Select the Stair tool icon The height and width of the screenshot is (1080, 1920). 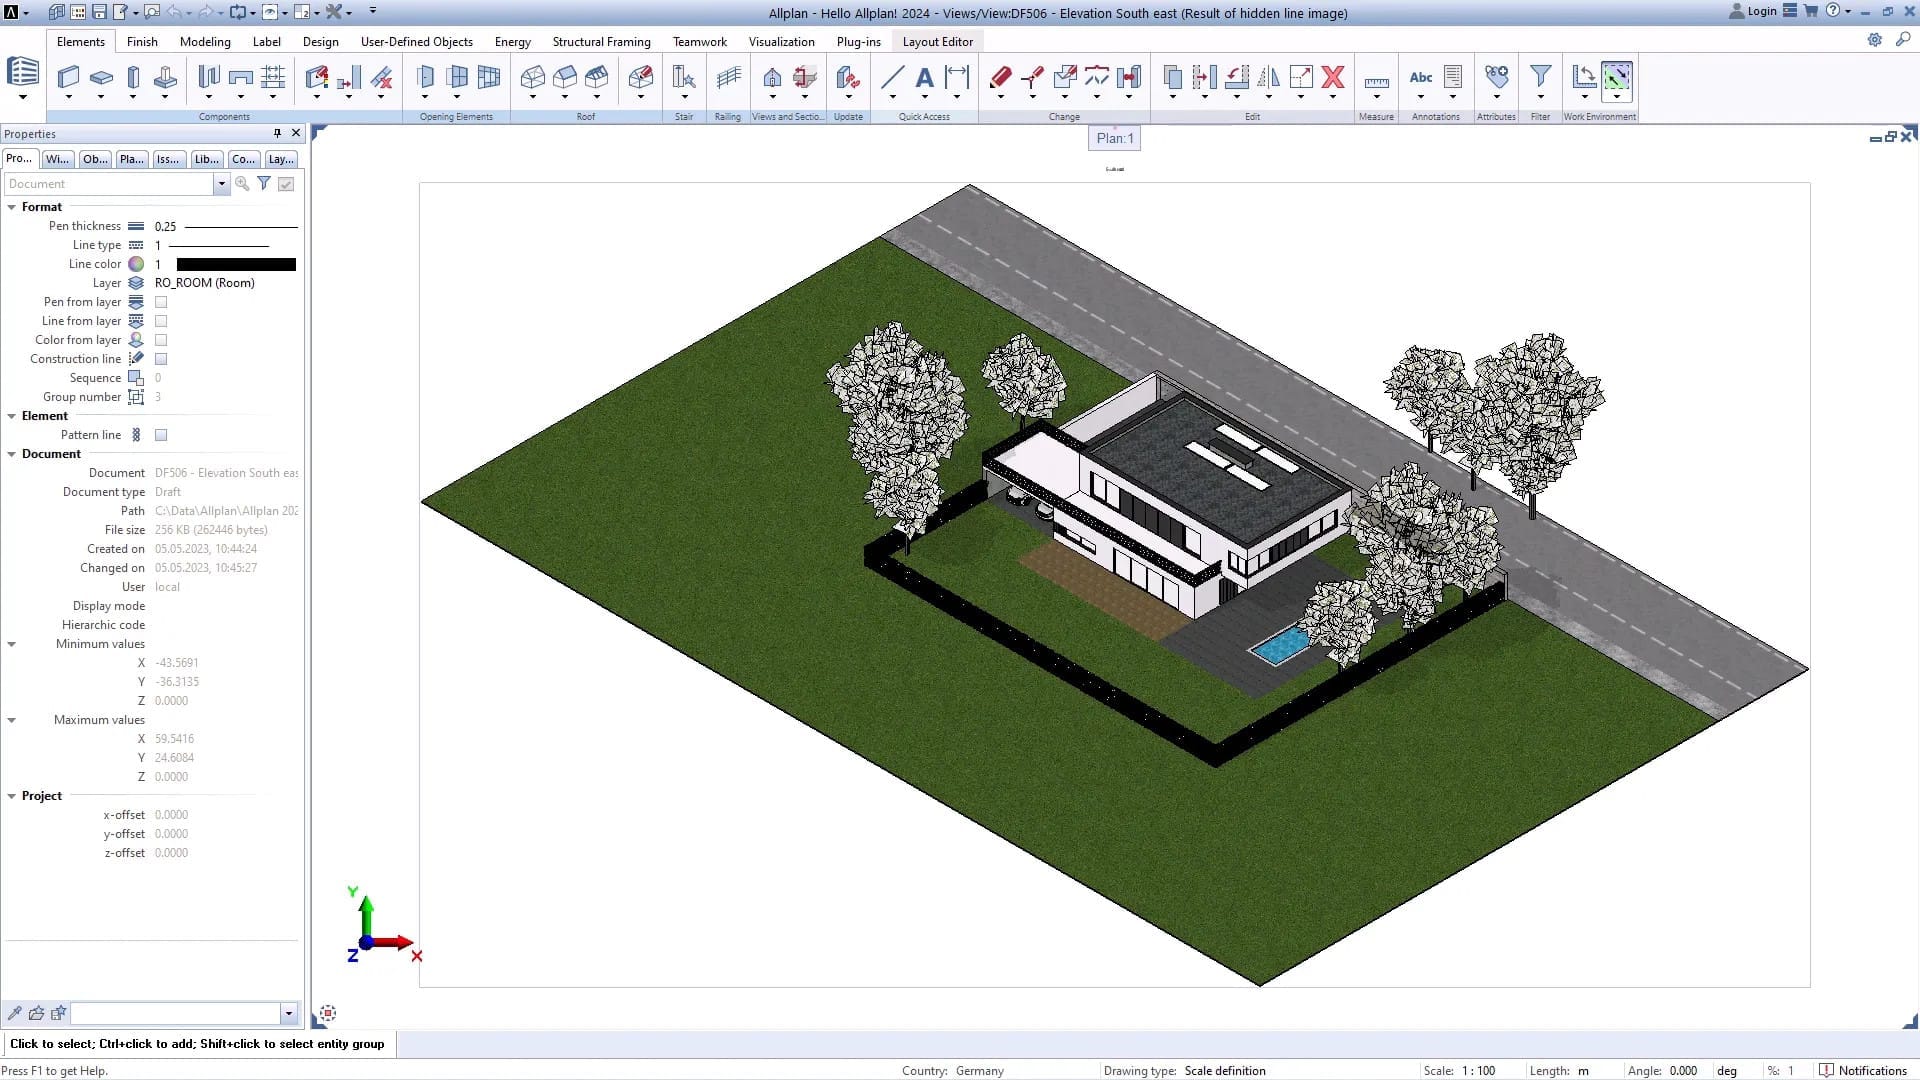click(x=684, y=77)
